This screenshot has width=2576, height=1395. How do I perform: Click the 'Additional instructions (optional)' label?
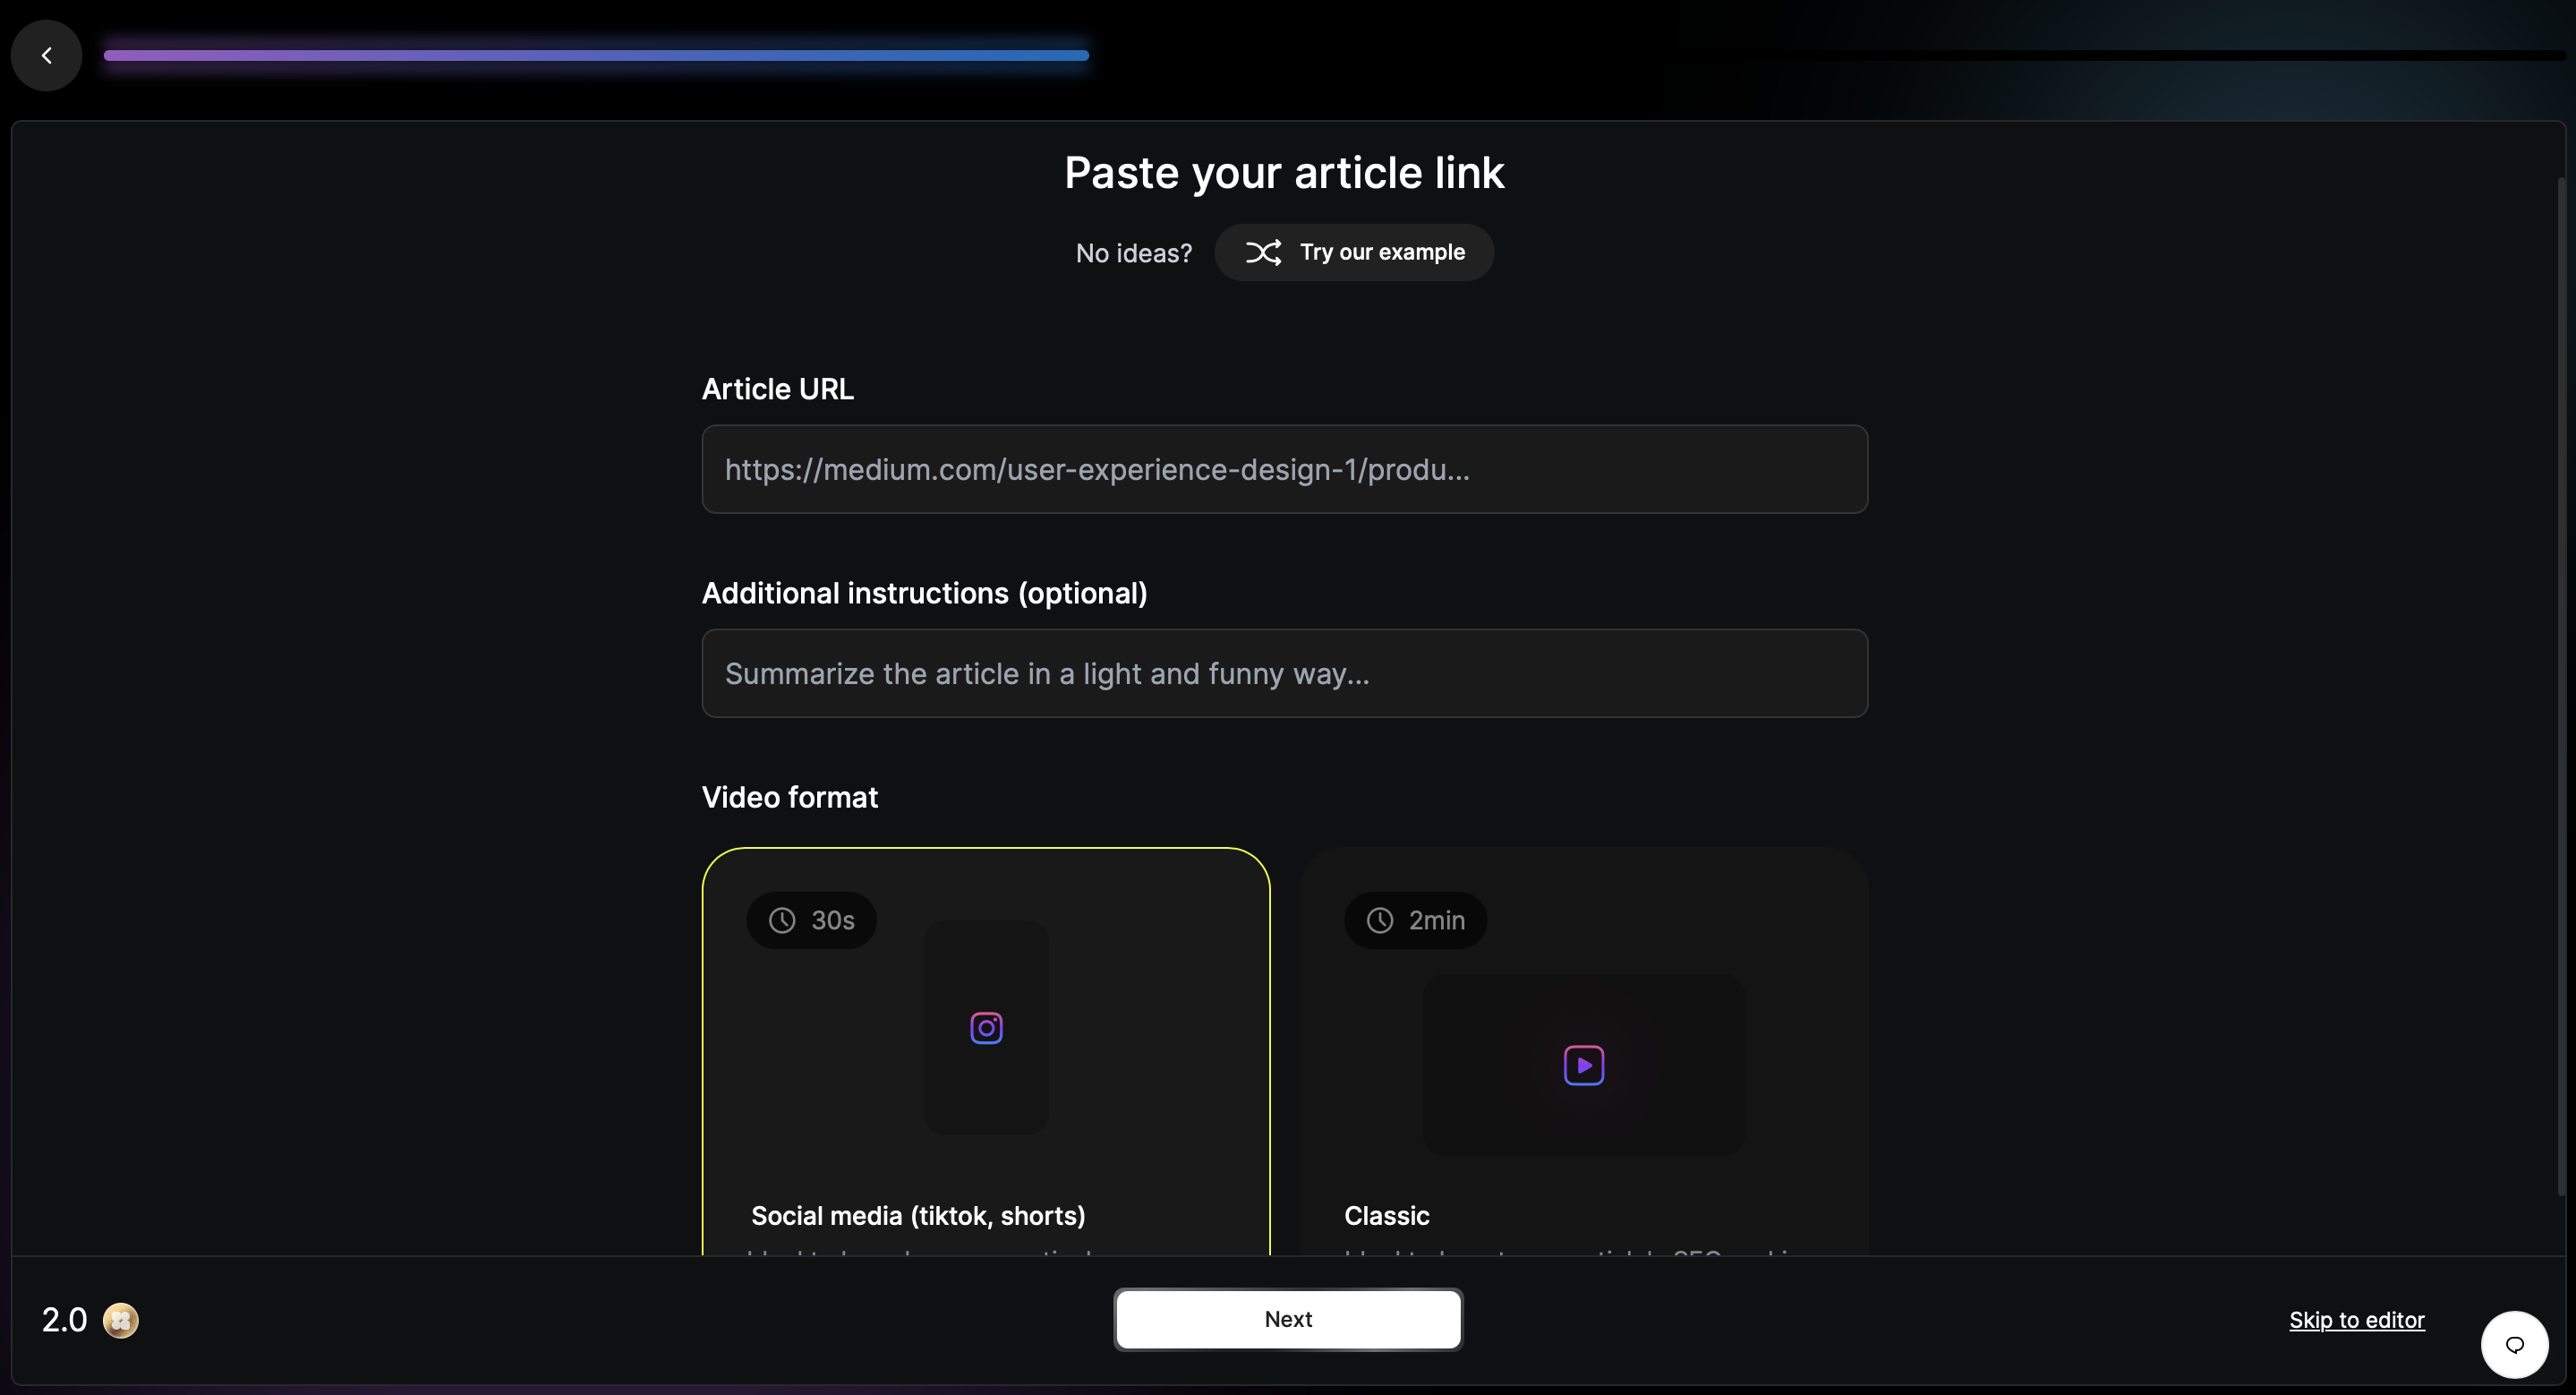point(924,593)
